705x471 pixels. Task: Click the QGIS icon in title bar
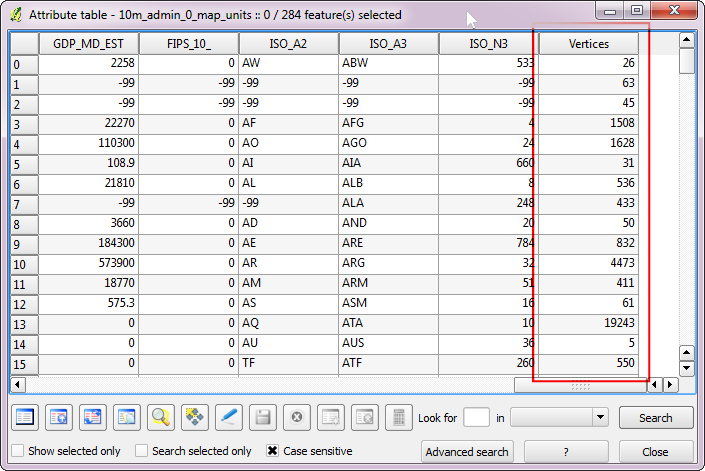[16, 14]
